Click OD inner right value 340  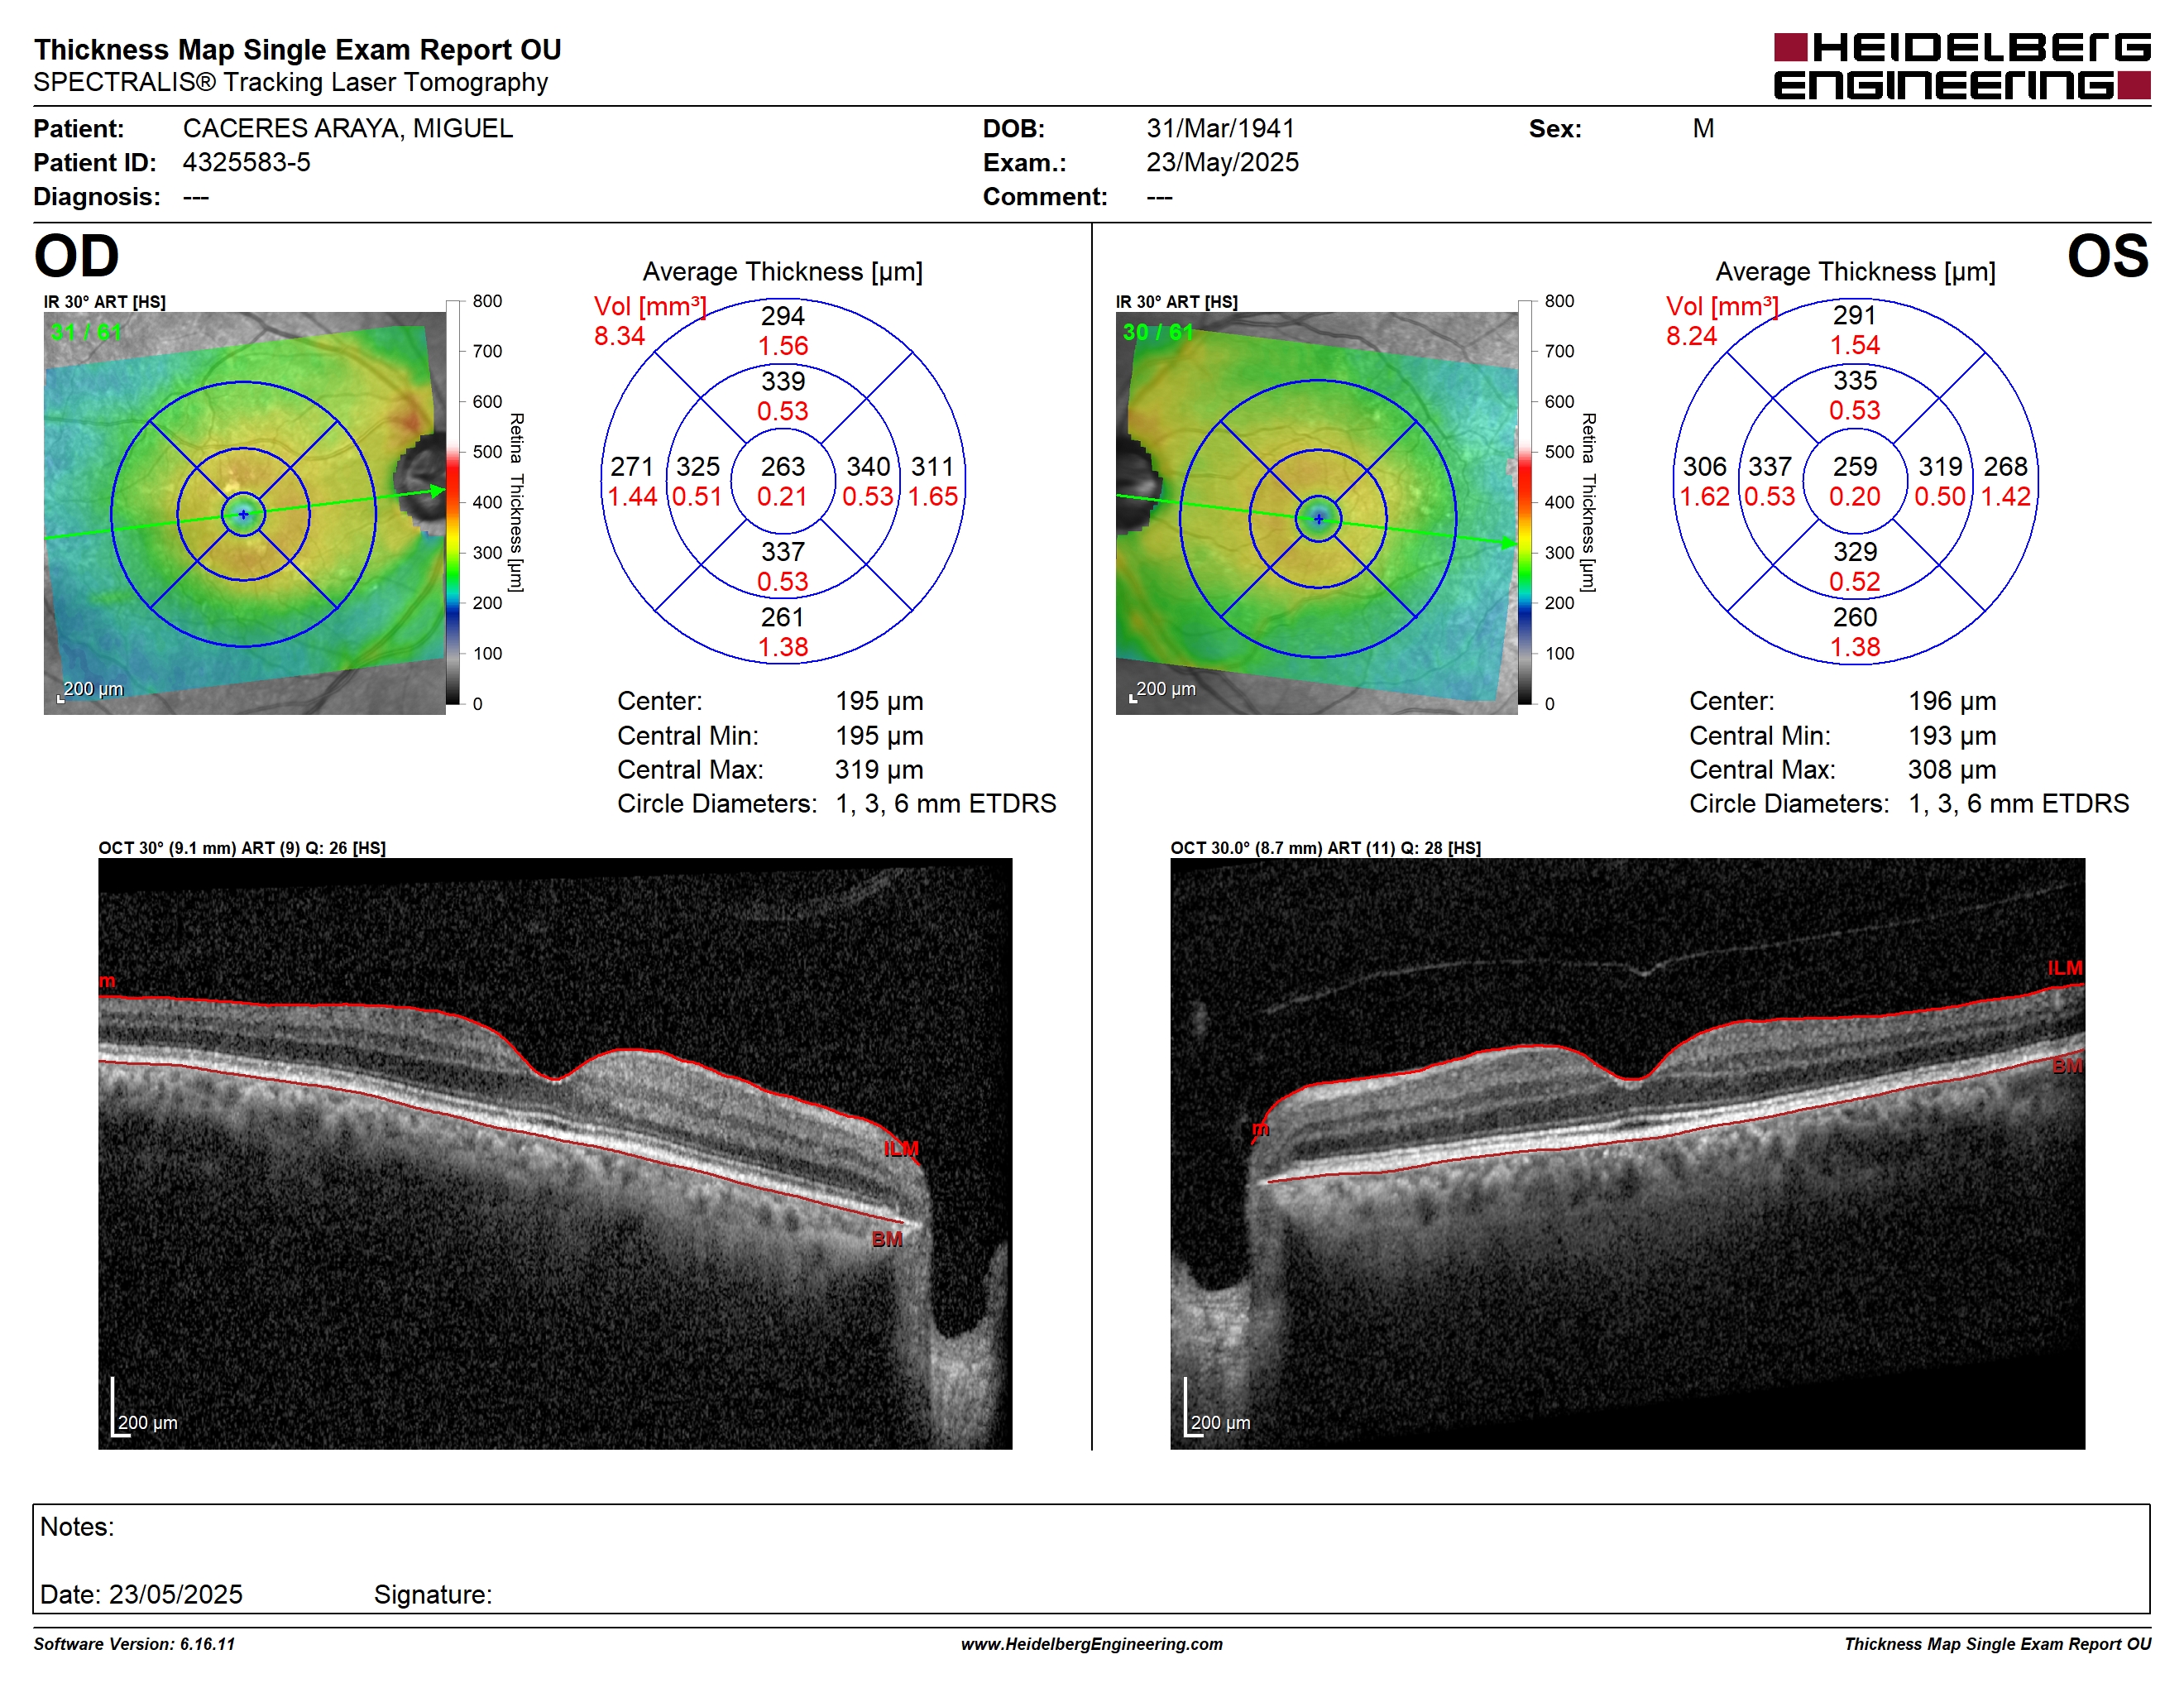coord(868,466)
